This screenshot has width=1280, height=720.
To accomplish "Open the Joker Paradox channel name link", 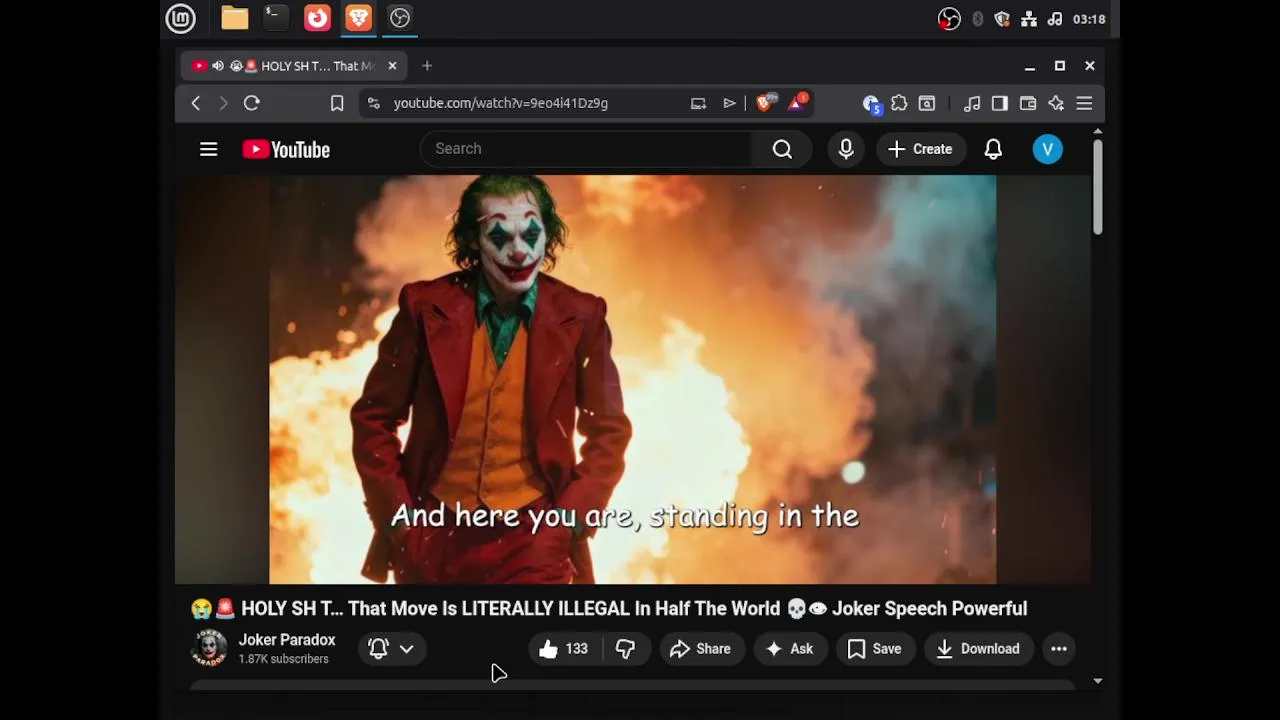I will click(x=287, y=640).
